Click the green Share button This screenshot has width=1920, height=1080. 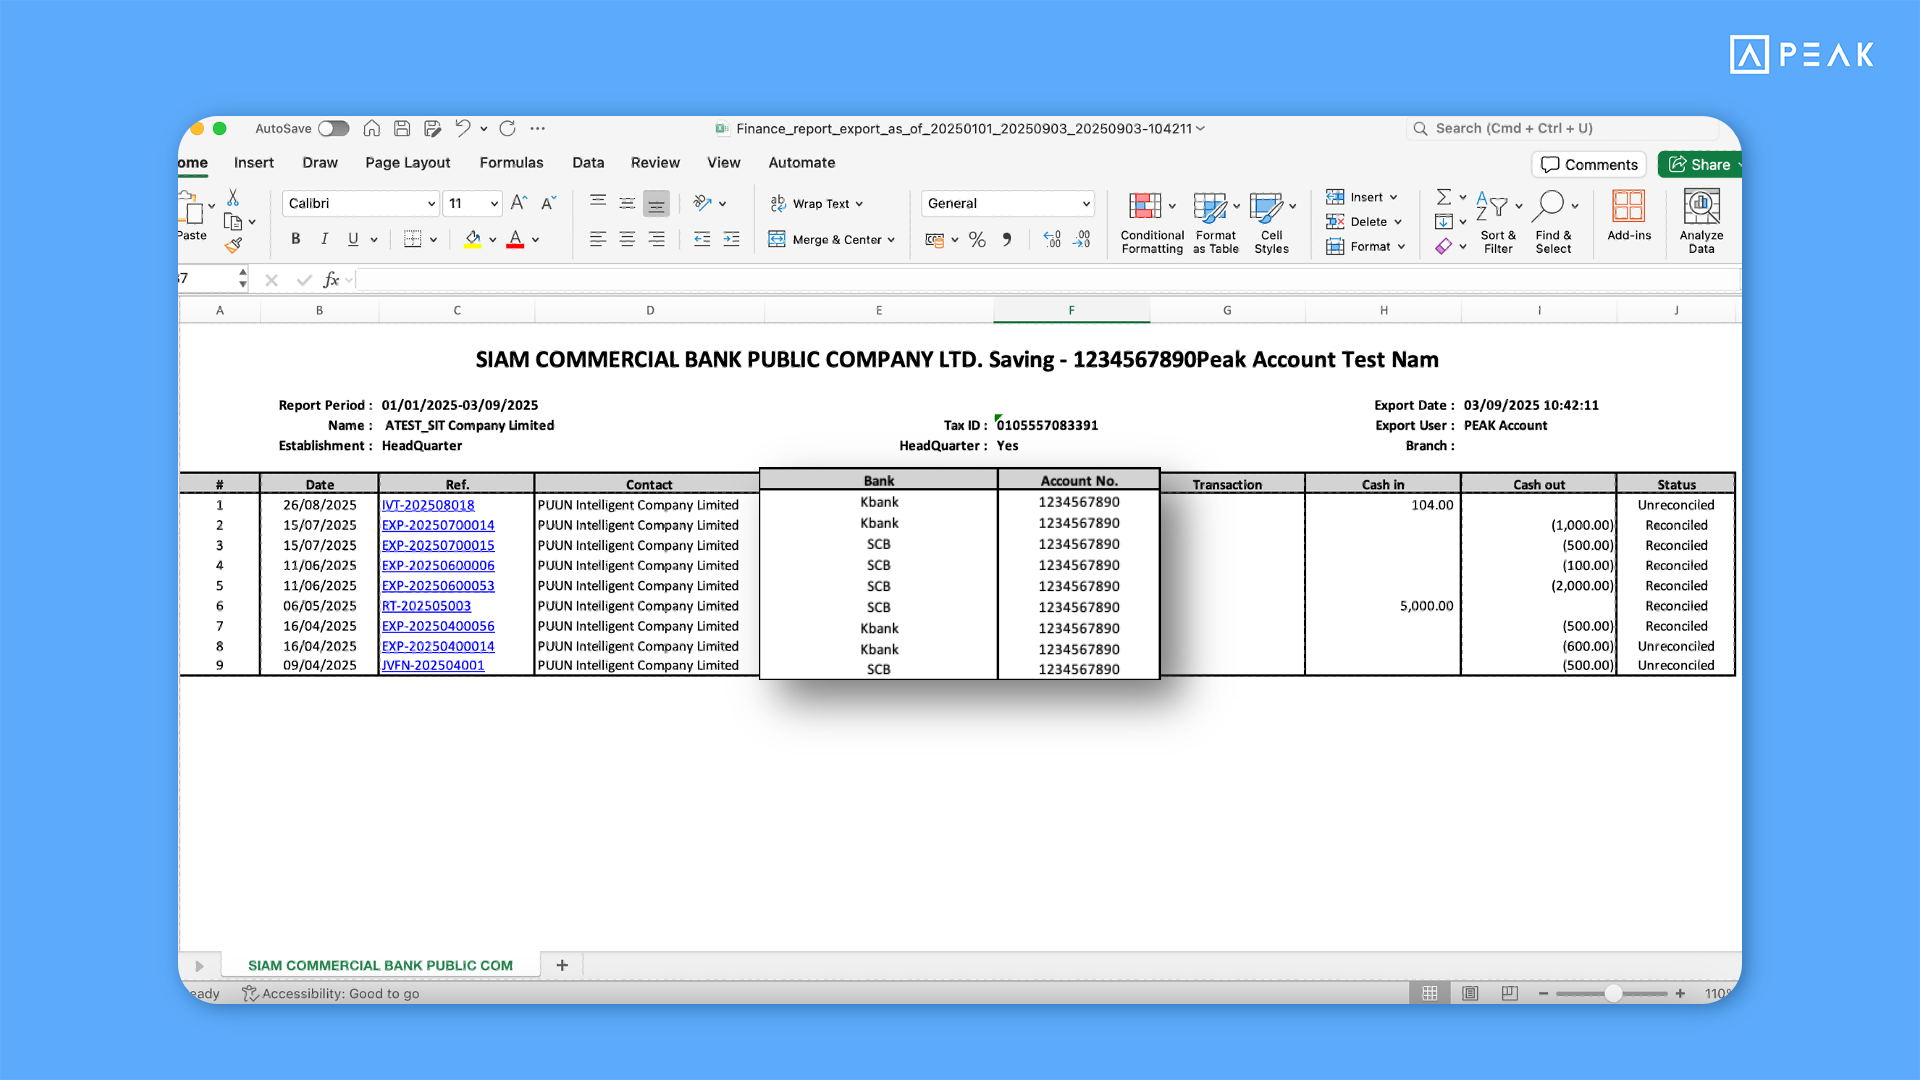tap(1700, 164)
